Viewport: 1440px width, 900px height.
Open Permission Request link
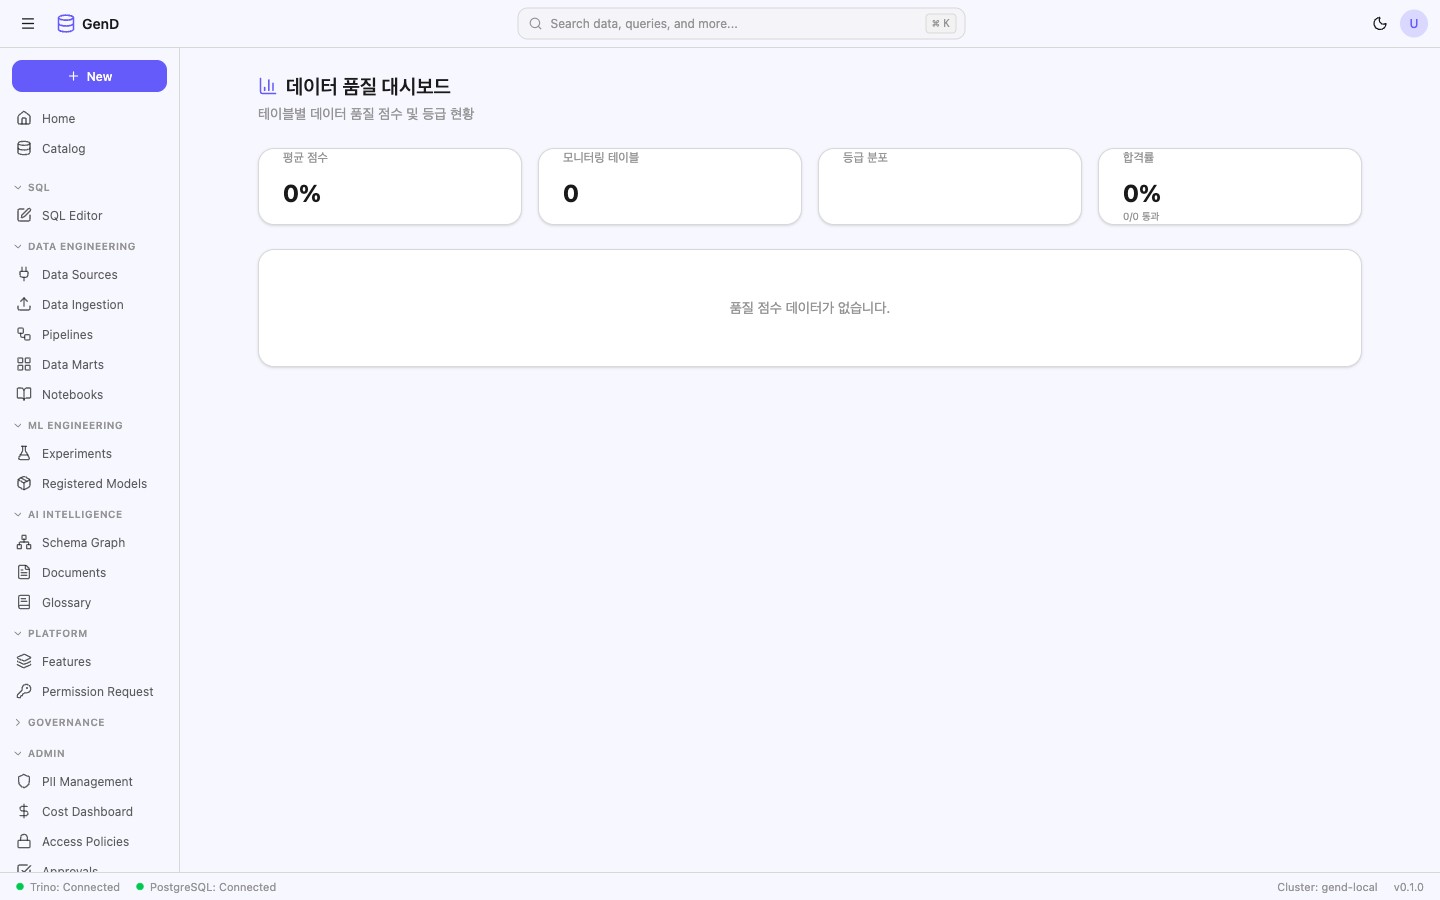click(97, 692)
